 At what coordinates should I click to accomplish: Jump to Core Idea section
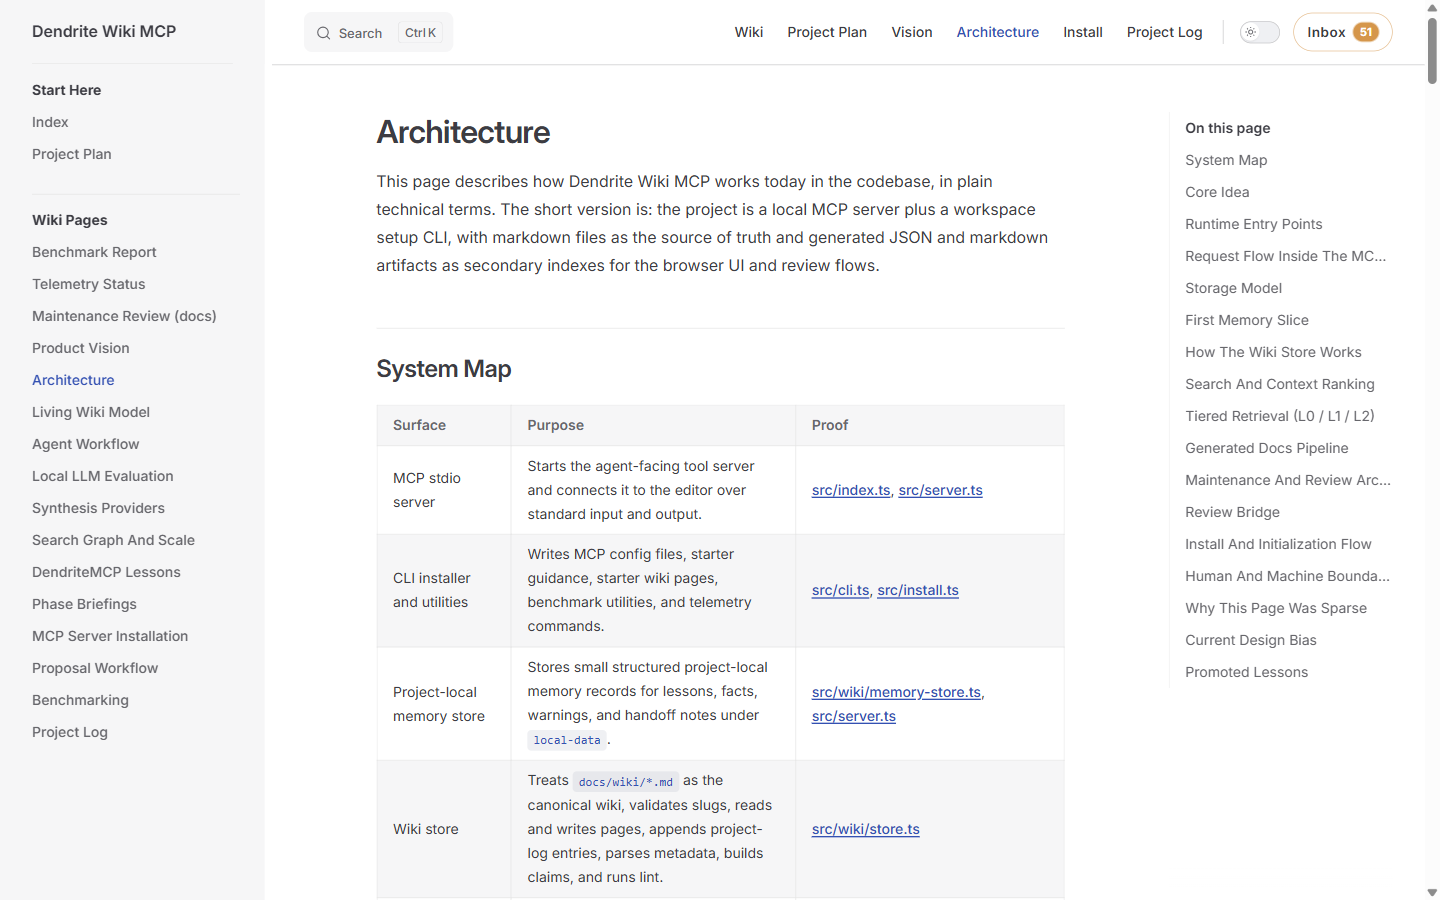click(x=1217, y=192)
